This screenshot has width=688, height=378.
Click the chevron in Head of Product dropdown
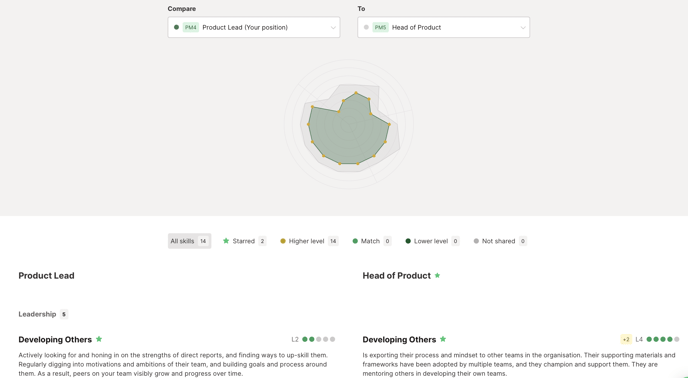[x=523, y=28]
